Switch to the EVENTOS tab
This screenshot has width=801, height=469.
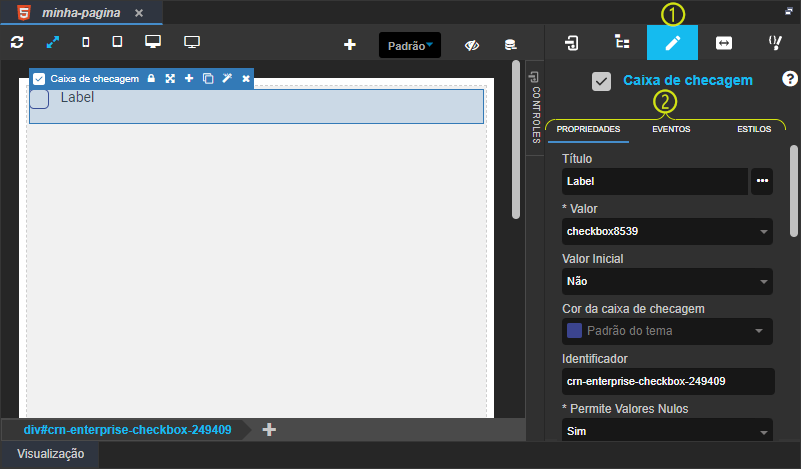[x=671, y=129]
